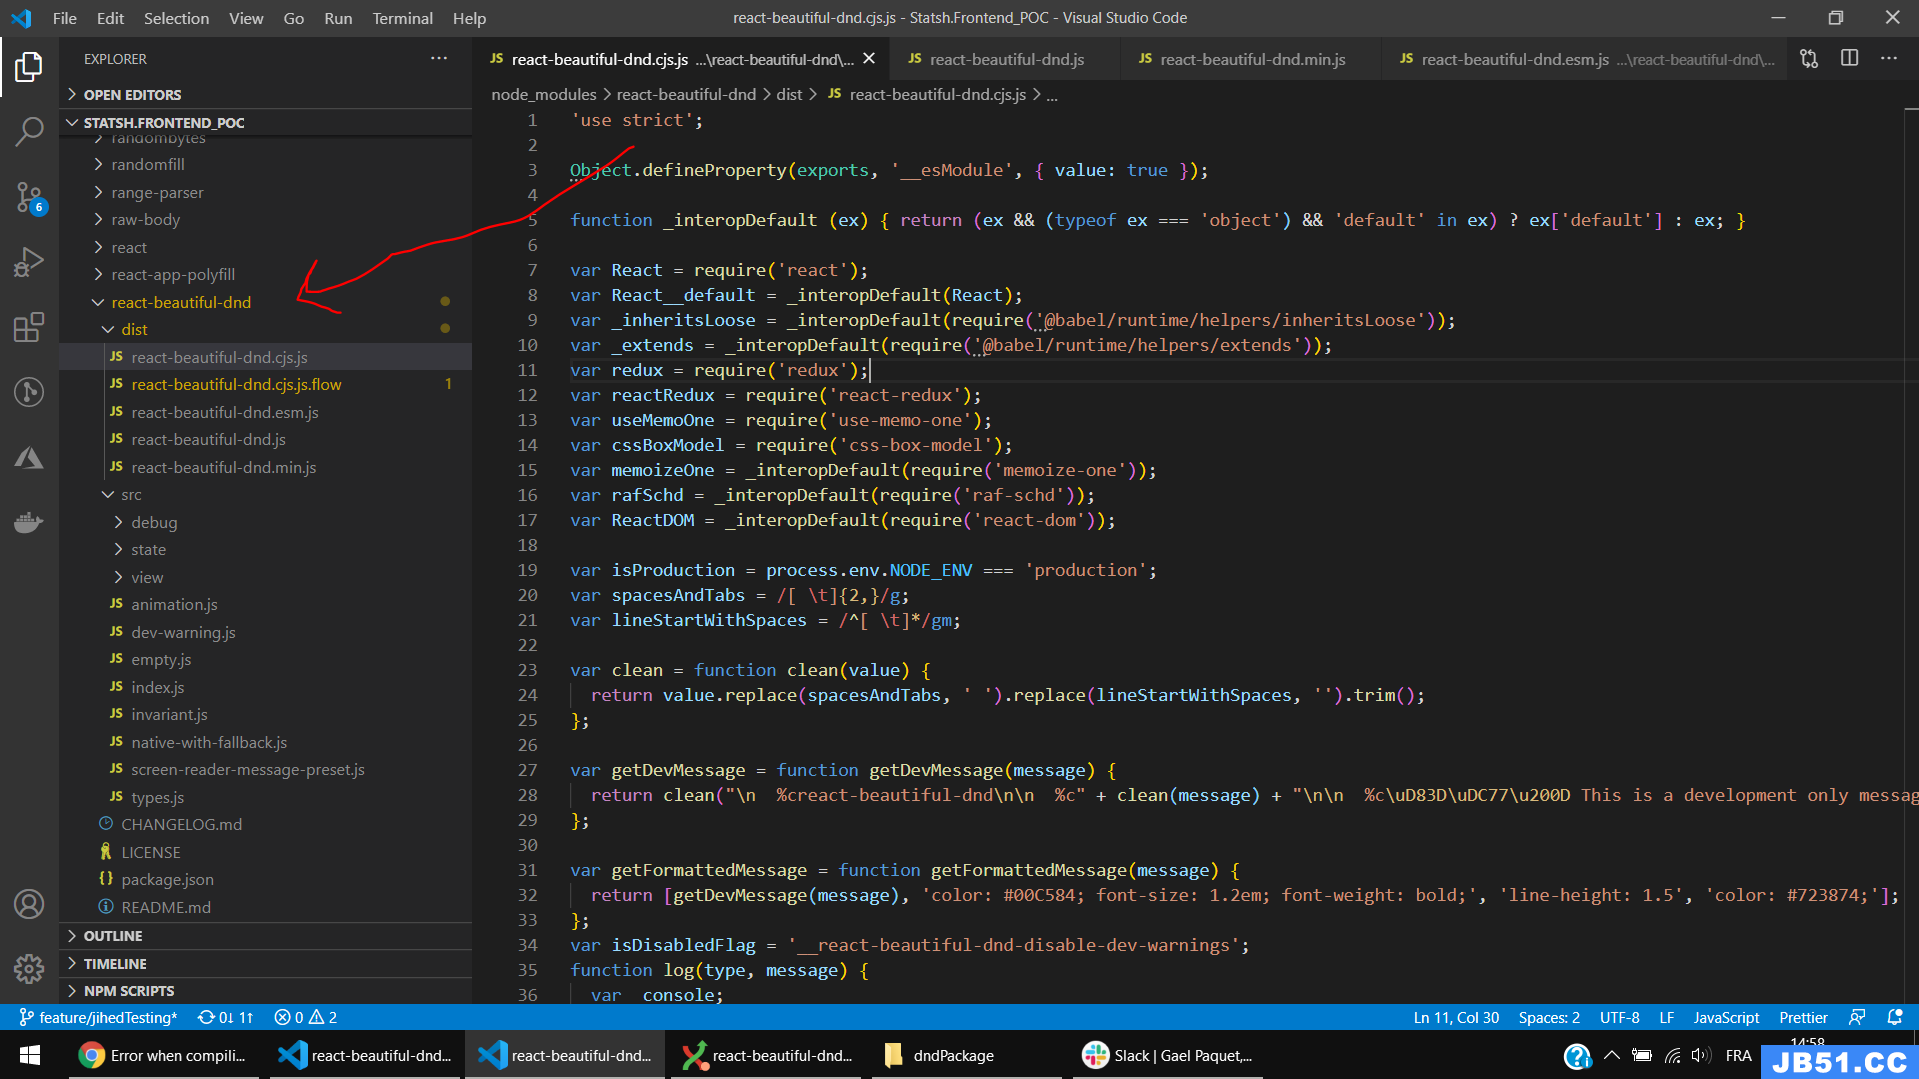Click the Open Changes compare icon
The image size is (1919, 1079).
1809,59
